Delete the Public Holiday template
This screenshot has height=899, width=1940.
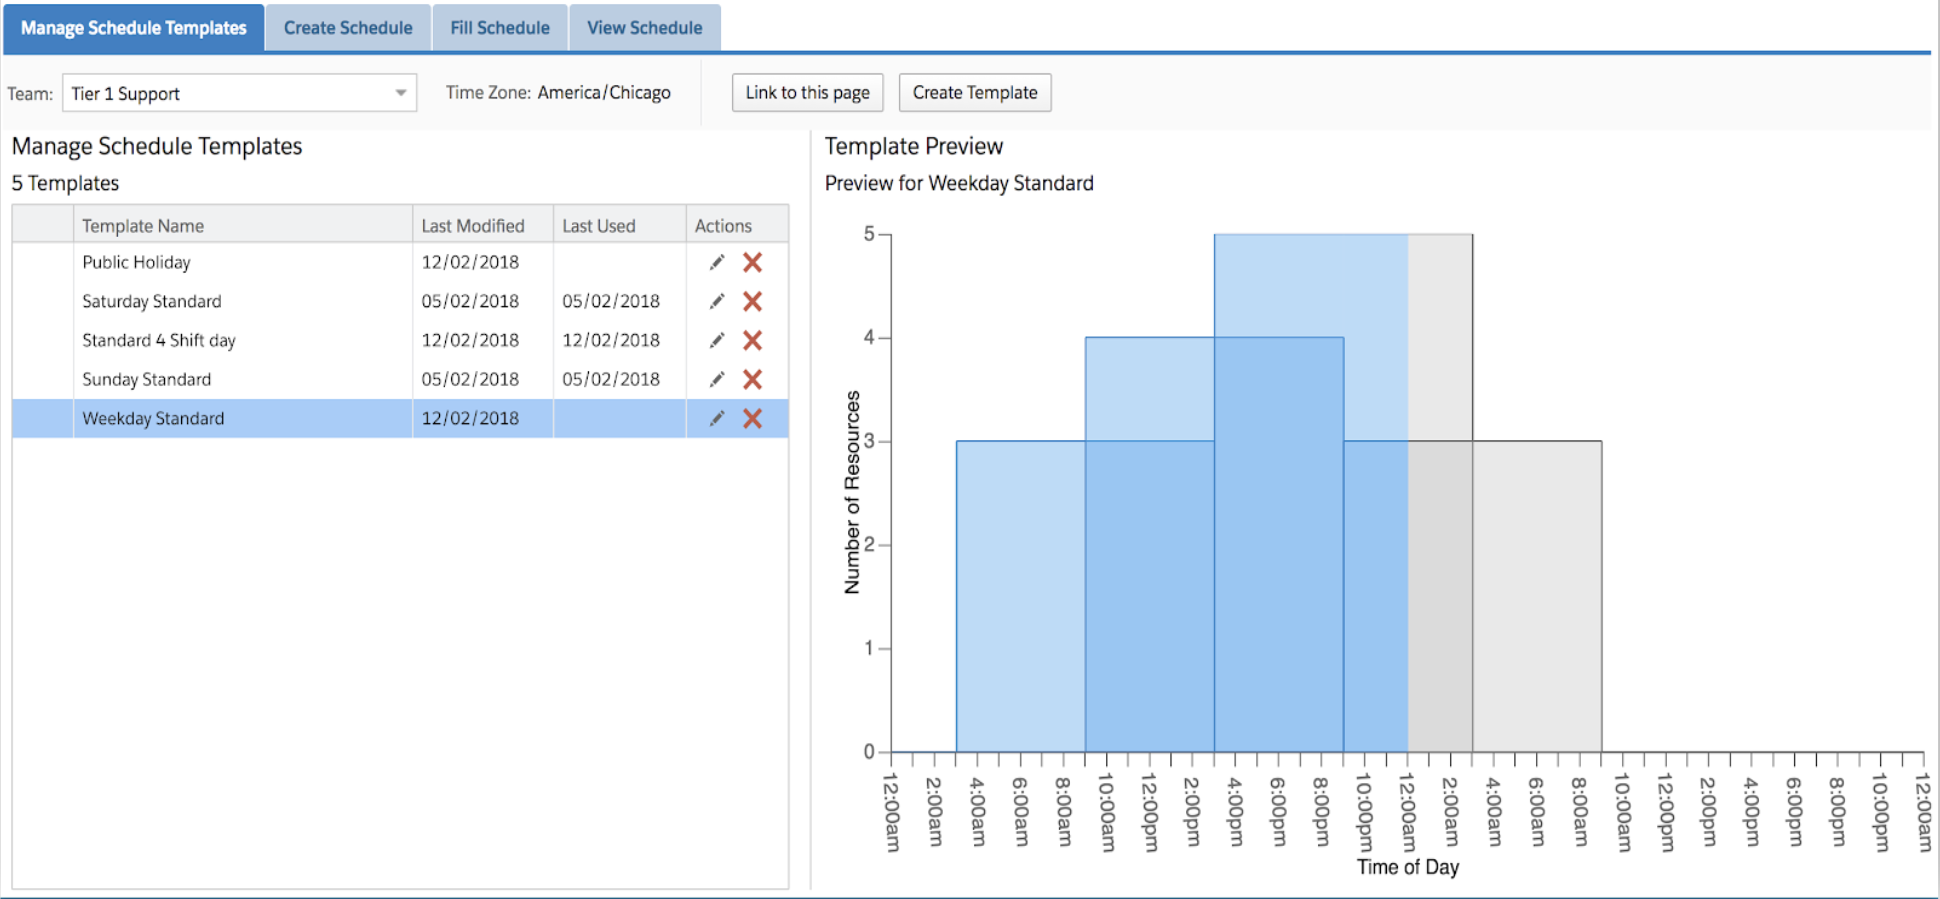(753, 262)
